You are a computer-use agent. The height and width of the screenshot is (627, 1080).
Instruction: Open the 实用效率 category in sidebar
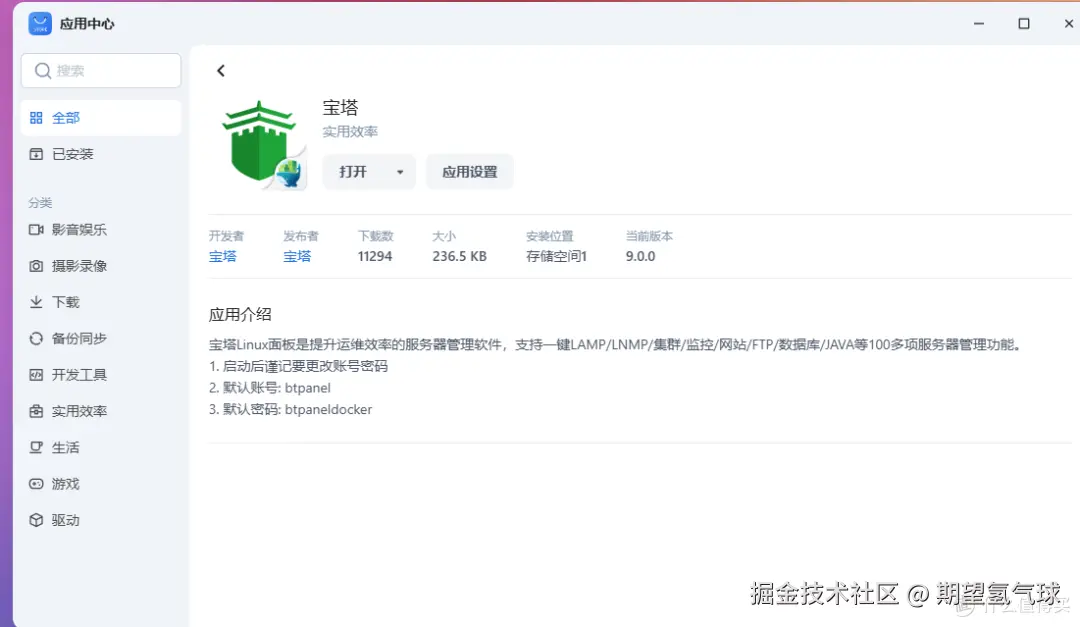(x=101, y=411)
